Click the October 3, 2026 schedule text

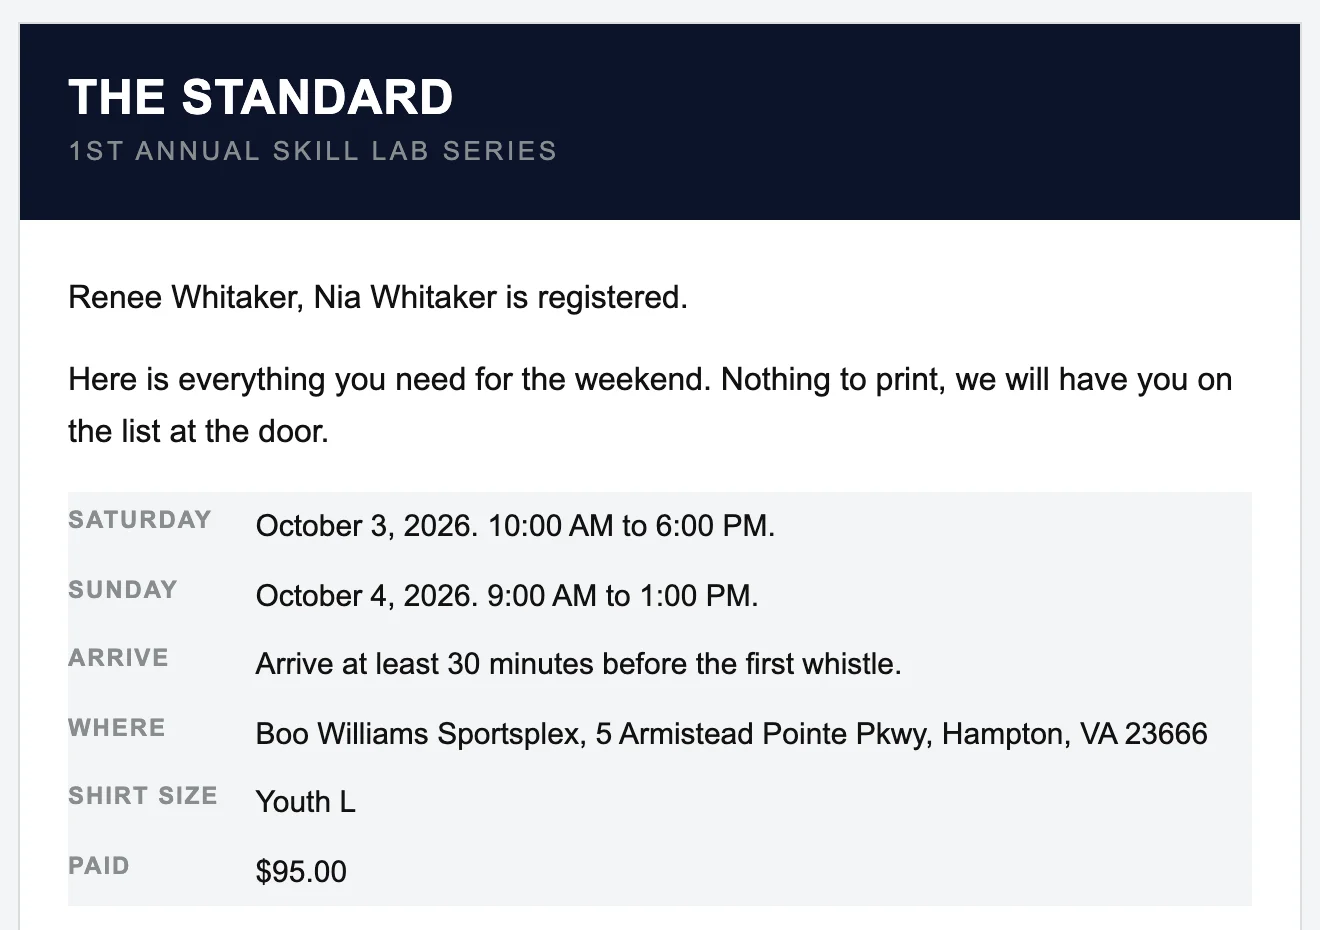(x=515, y=526)
